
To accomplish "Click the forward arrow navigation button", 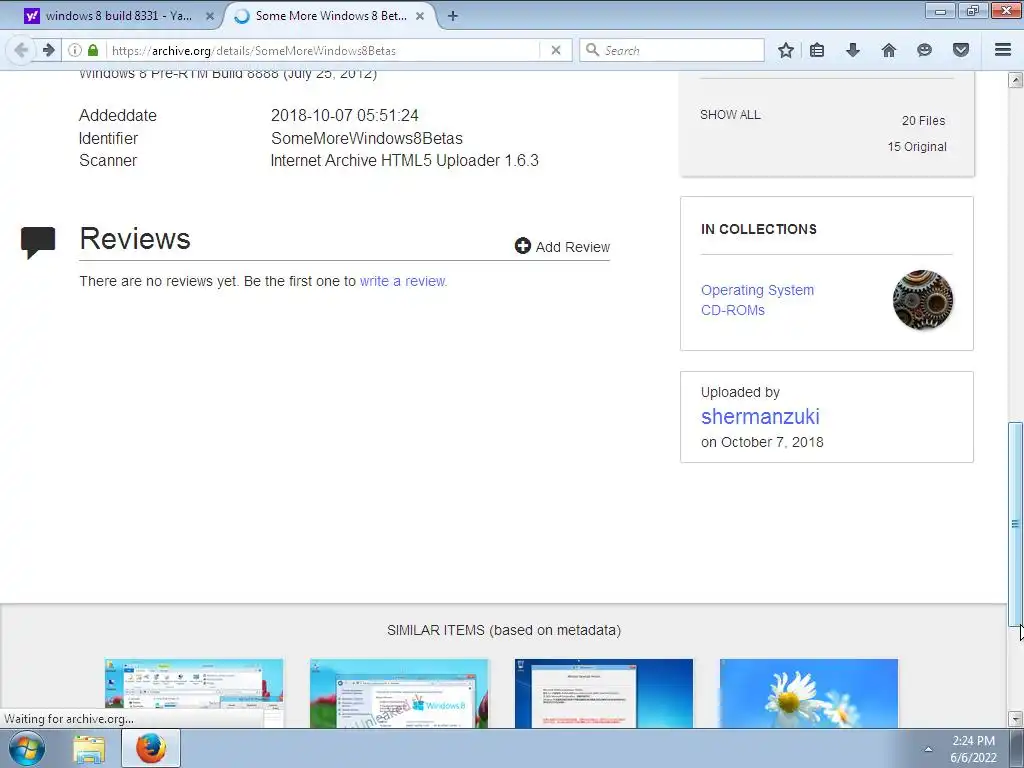I will click(48, 50).
